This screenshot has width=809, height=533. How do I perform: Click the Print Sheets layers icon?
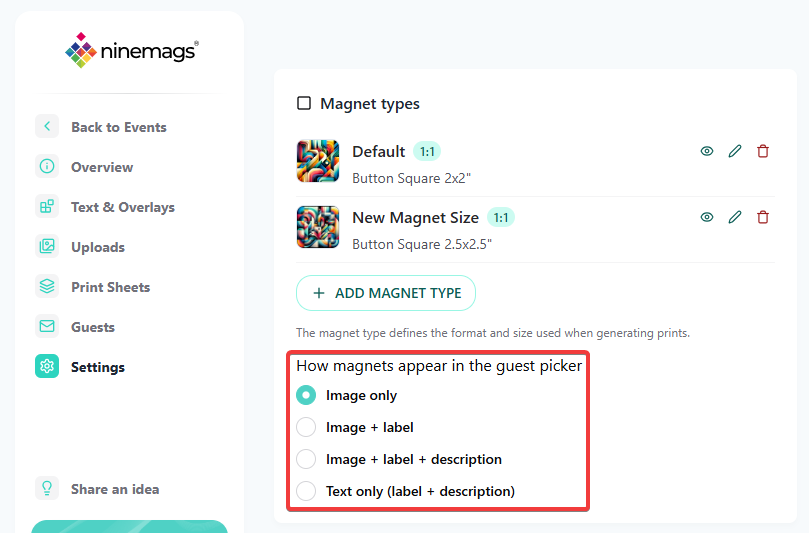(x=47, y=286)
